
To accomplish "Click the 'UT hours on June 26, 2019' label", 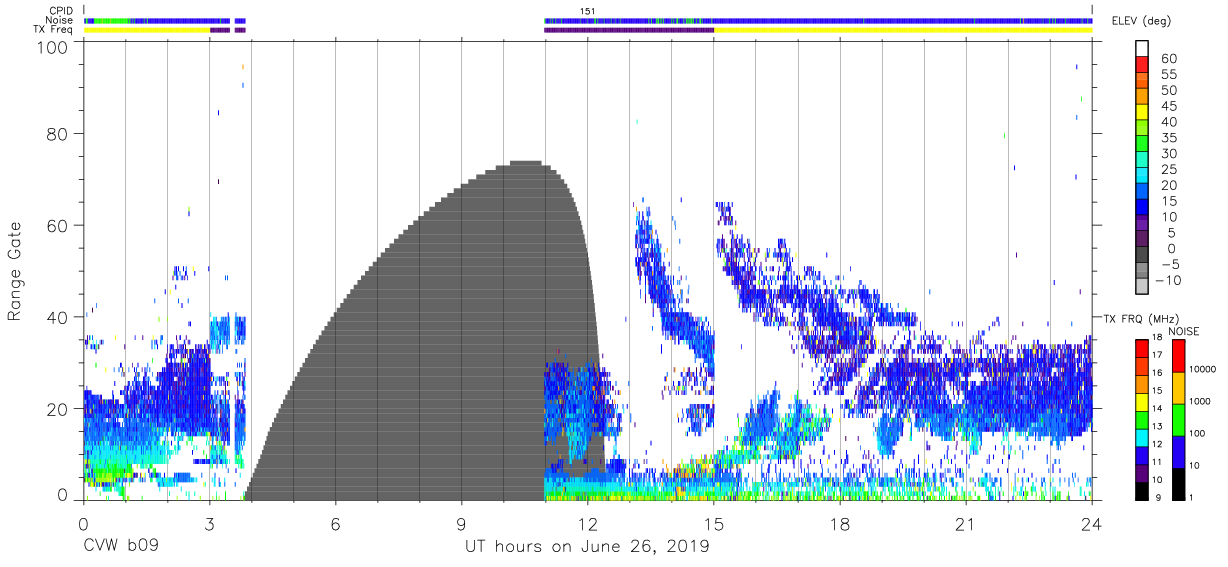I will (x=587, y=547).
